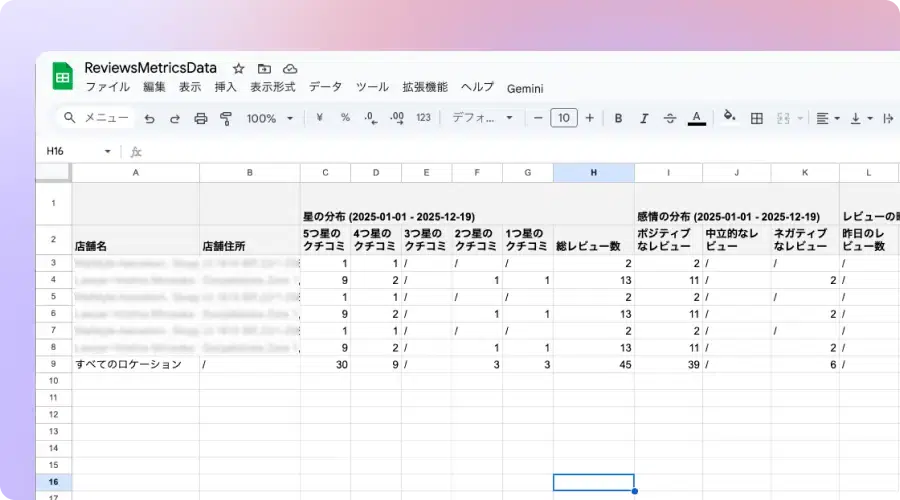This screenshot has height=500, width=900.
Task: Click the undo arrow
Action: 150,118
